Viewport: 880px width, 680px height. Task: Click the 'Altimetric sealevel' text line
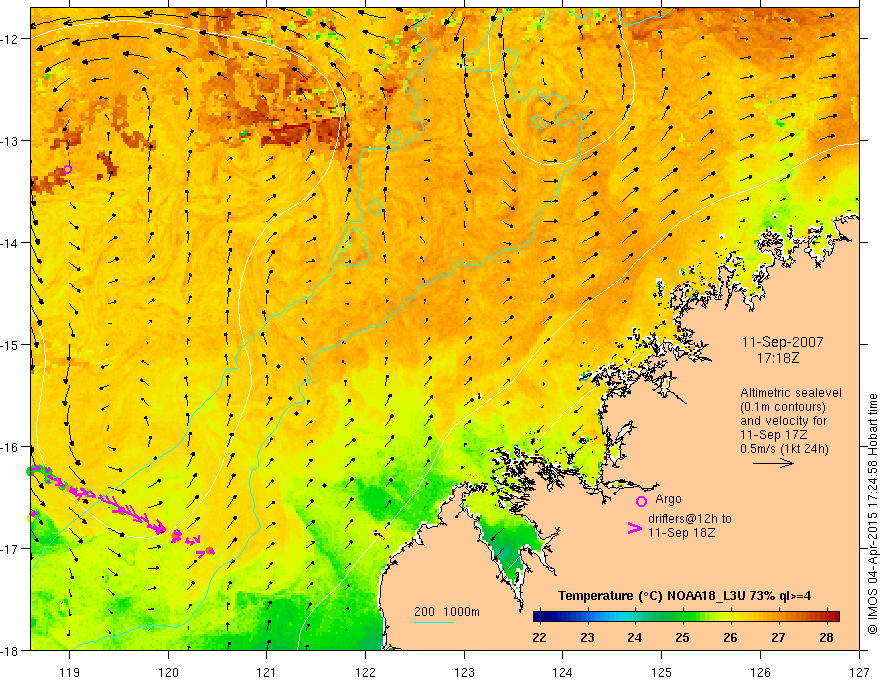791,393
